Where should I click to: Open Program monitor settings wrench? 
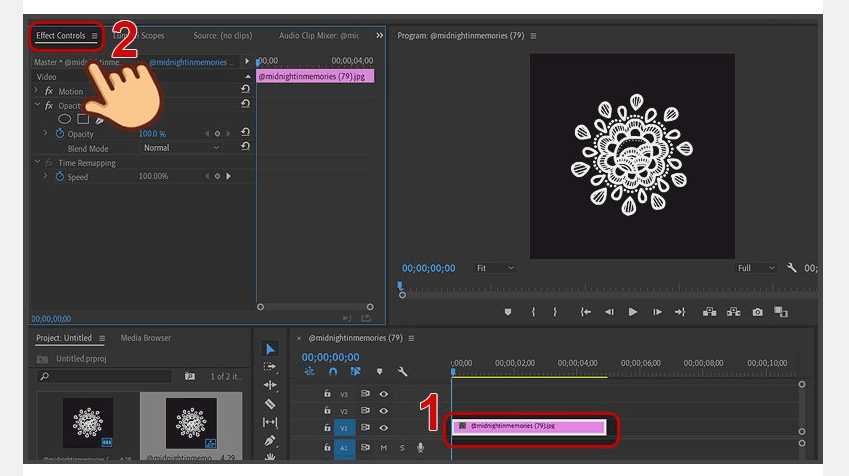pyautogui.click(x=792, y=268)
